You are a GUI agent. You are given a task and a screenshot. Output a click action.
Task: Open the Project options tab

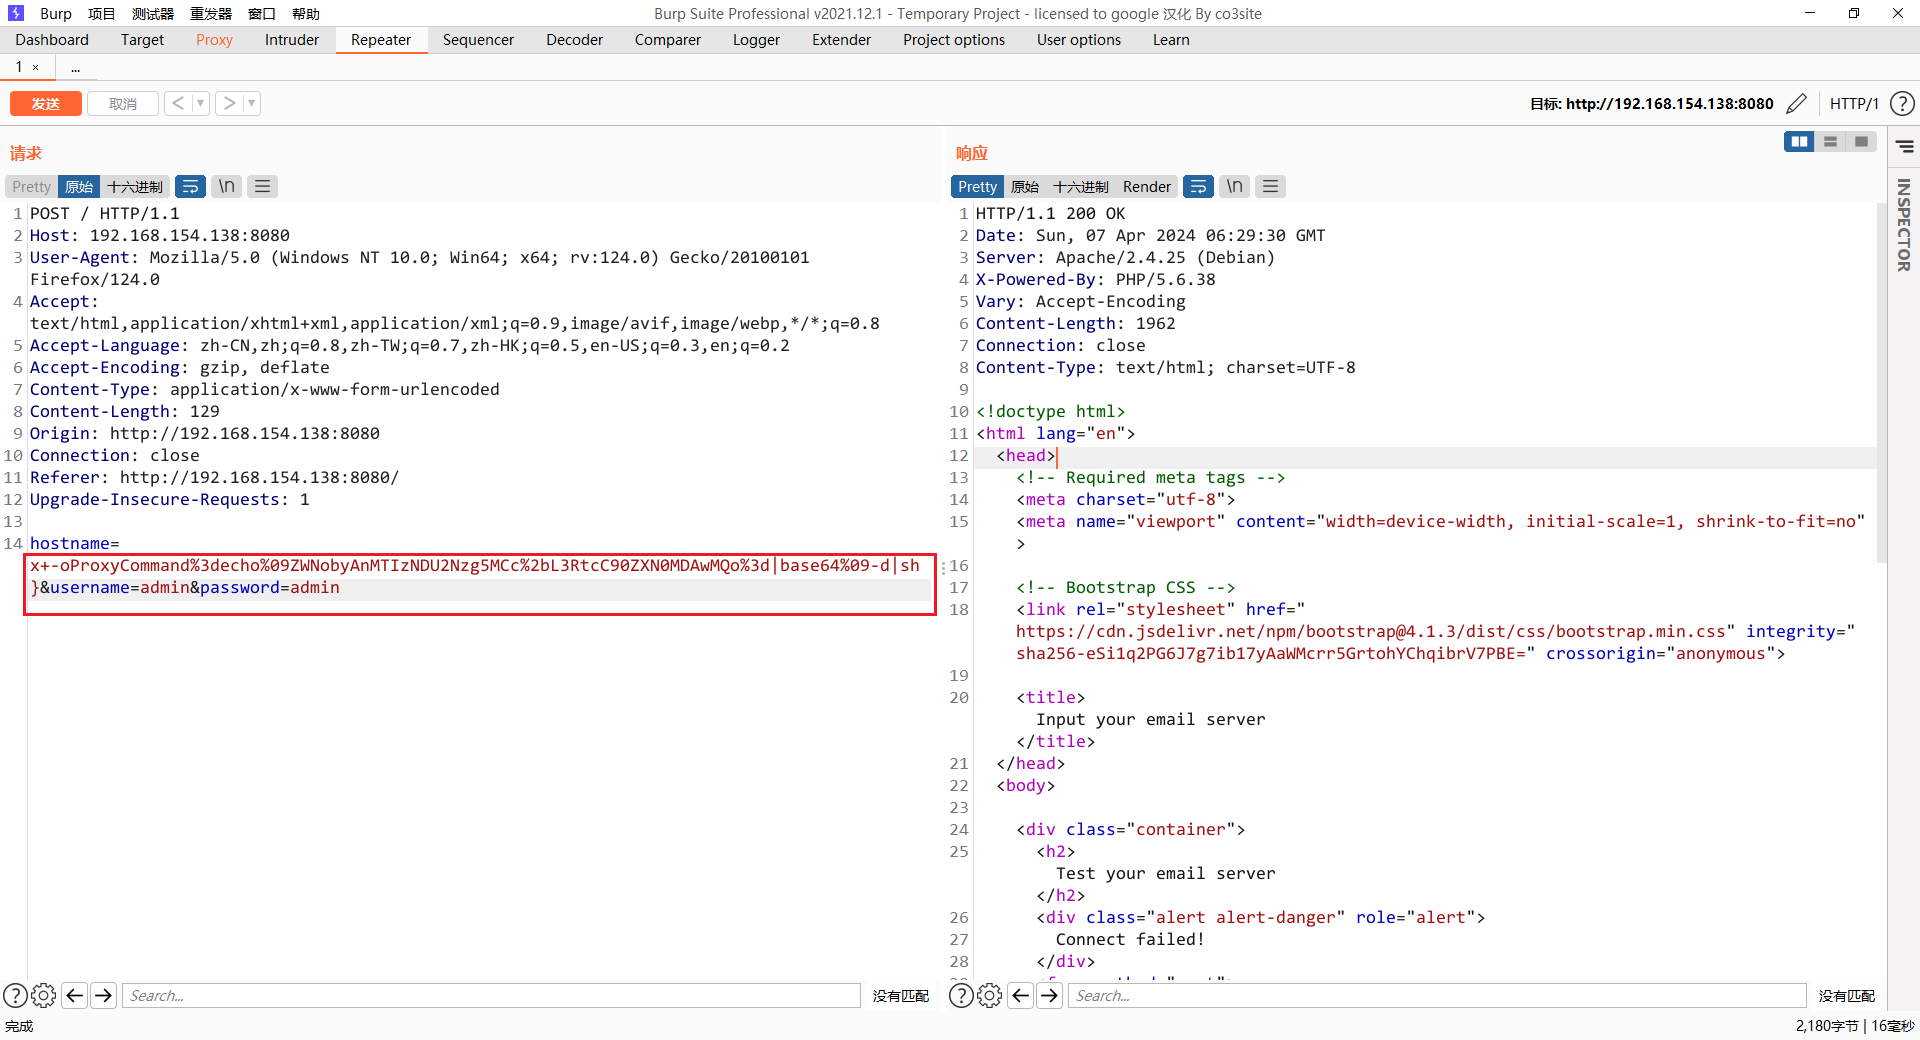[x=954, y=40]
